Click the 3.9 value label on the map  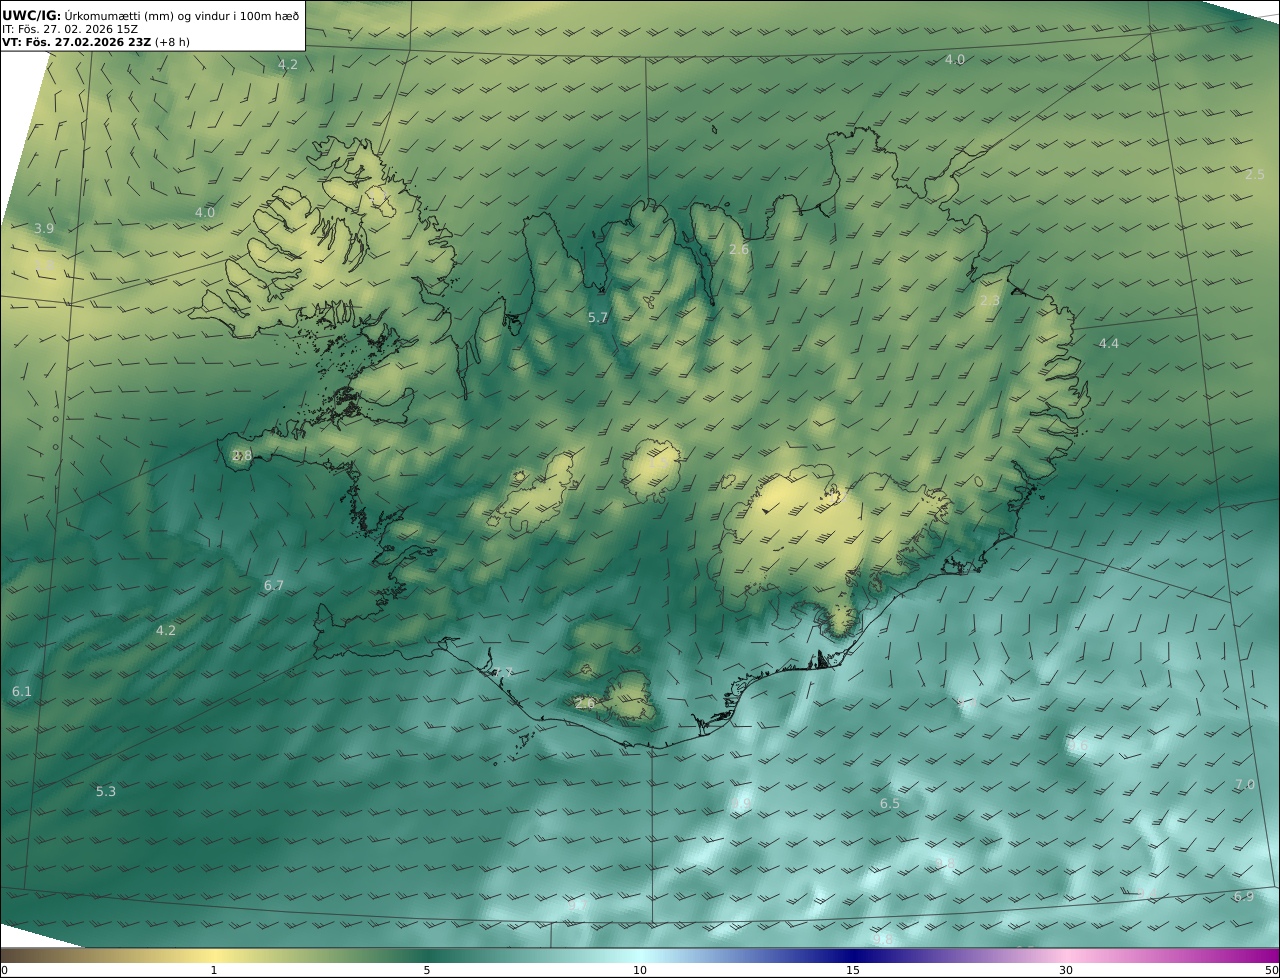[x=44, y=228]
